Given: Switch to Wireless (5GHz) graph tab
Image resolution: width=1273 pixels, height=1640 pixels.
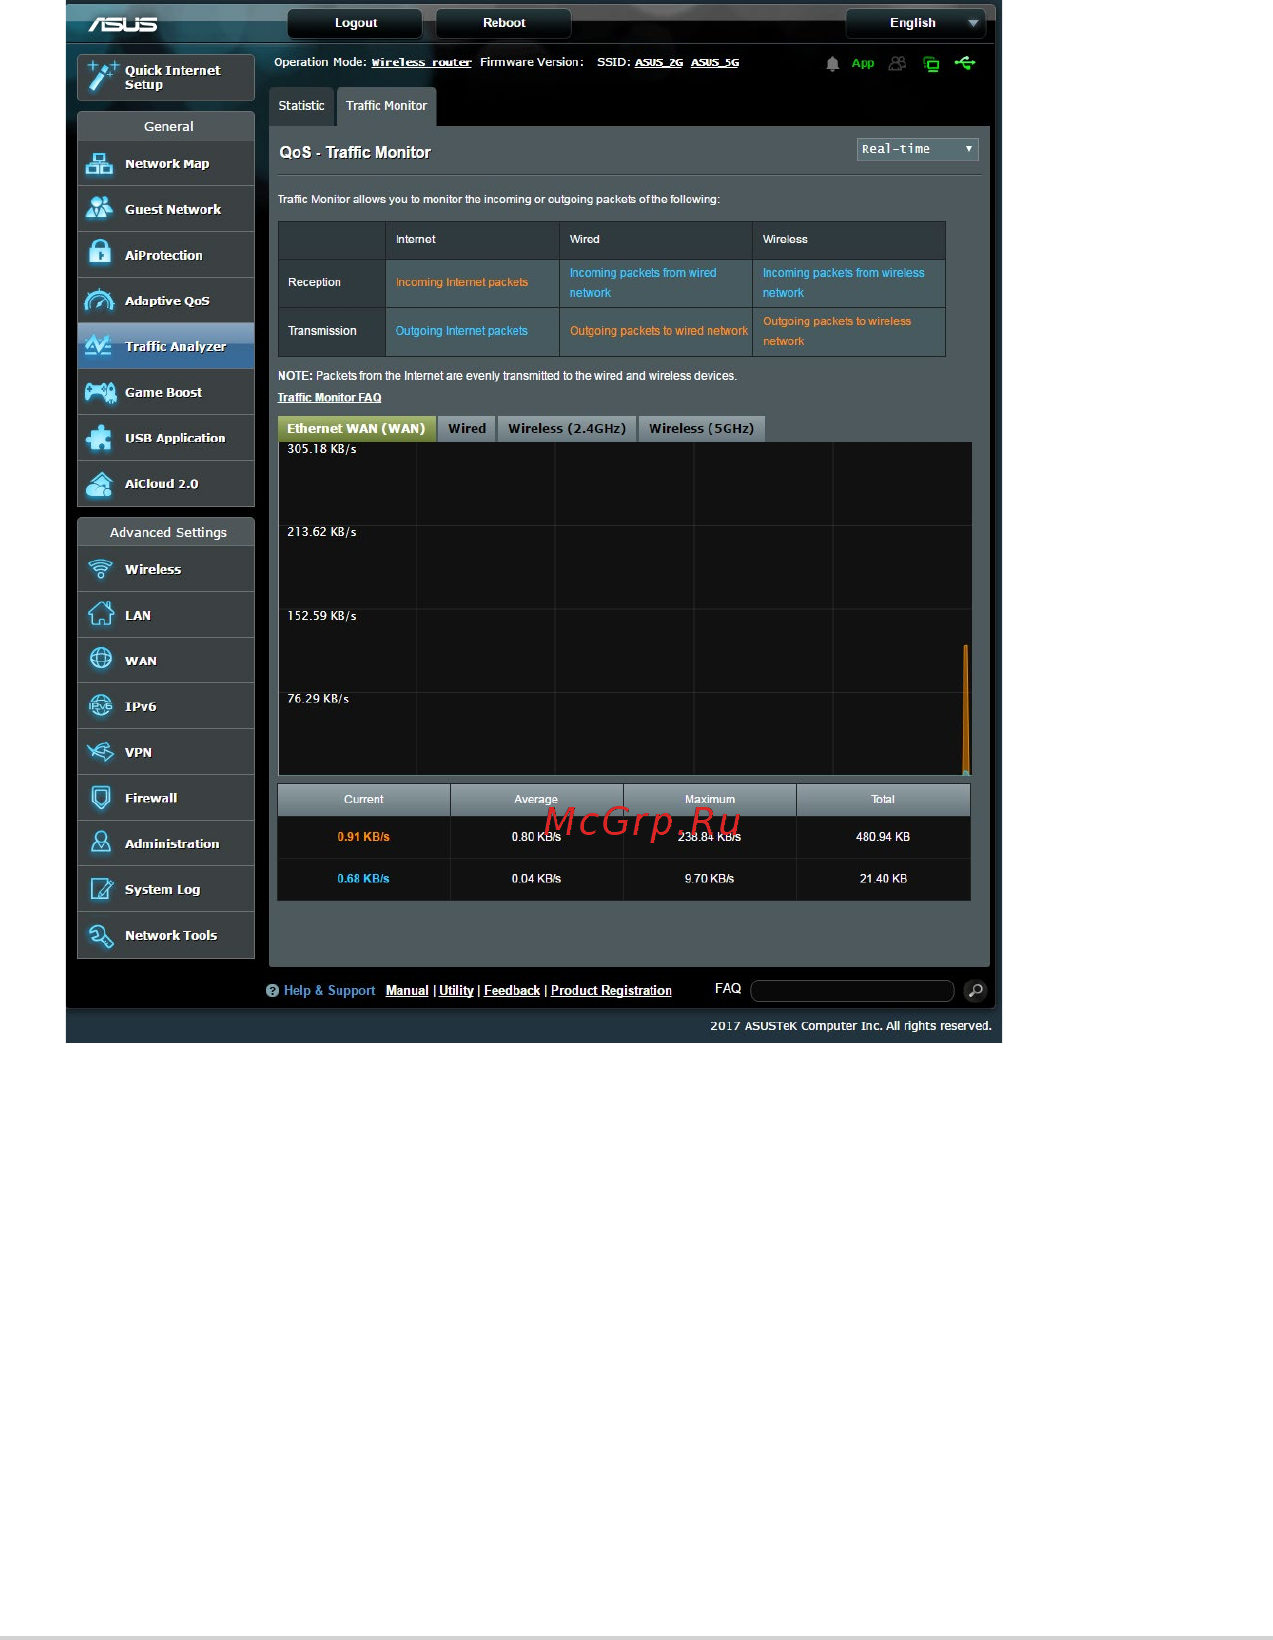Looking at the screenshot, I should (x=701, y=429).
